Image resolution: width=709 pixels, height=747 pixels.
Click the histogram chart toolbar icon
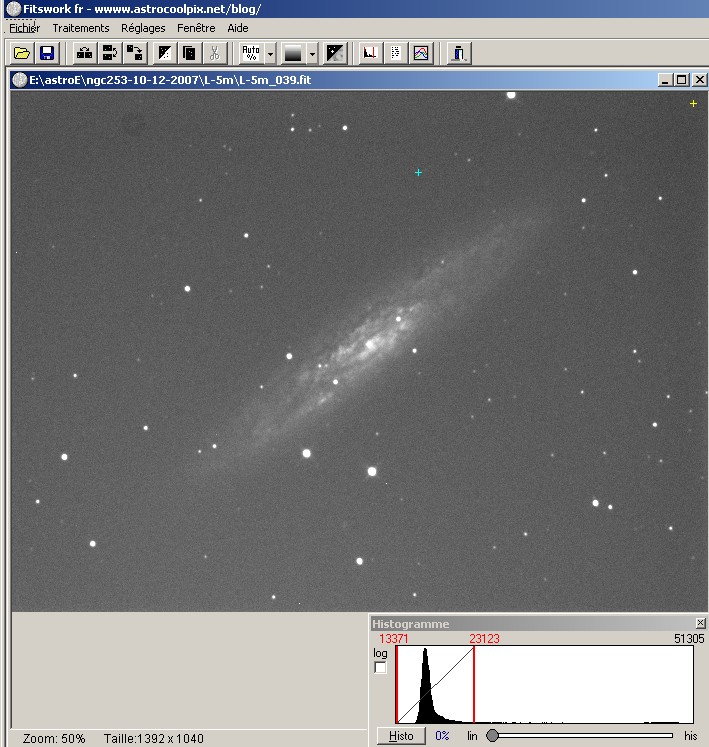tap(370, 53)
